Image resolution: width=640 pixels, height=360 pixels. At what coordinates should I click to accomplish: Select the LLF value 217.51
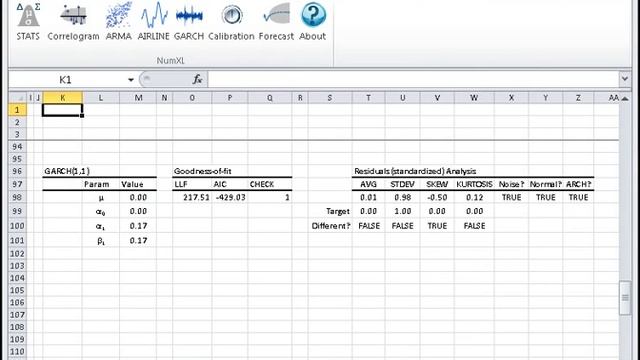196,198
